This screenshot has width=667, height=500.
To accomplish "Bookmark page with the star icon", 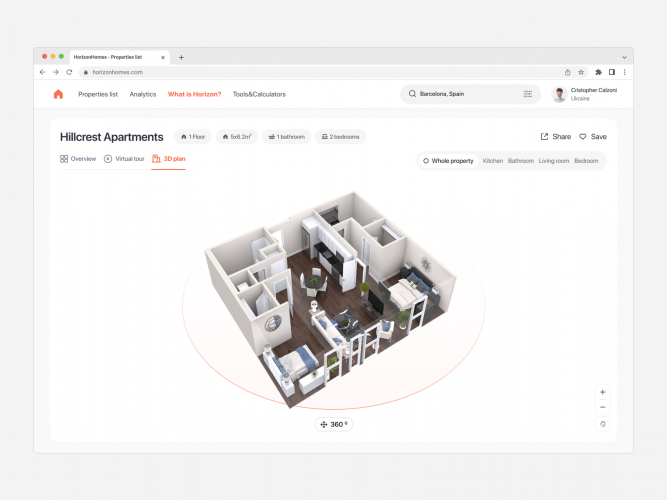I will click(x=581, y=72).
